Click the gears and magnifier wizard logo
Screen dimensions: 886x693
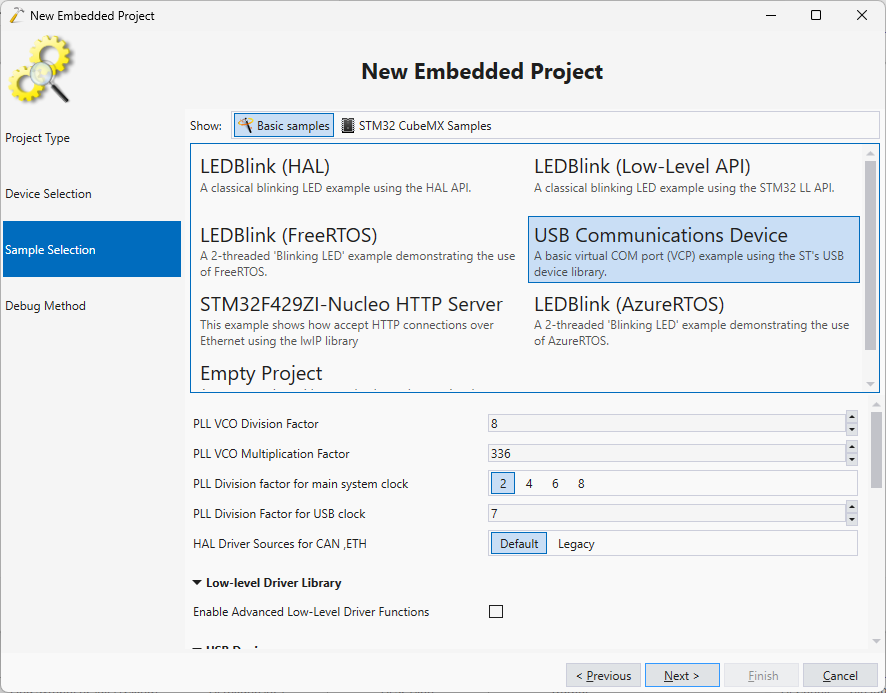tap(41, 70)
